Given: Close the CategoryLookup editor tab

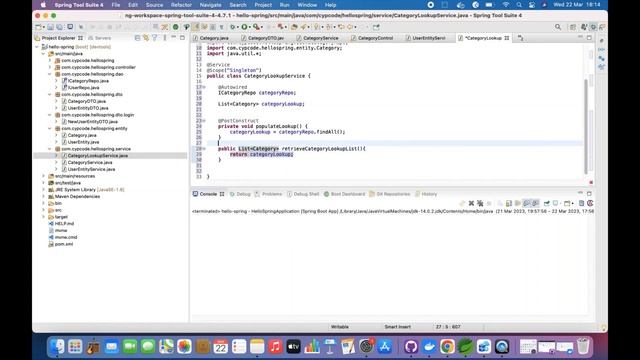Looking at the screenshot, I should coord(507,38).
